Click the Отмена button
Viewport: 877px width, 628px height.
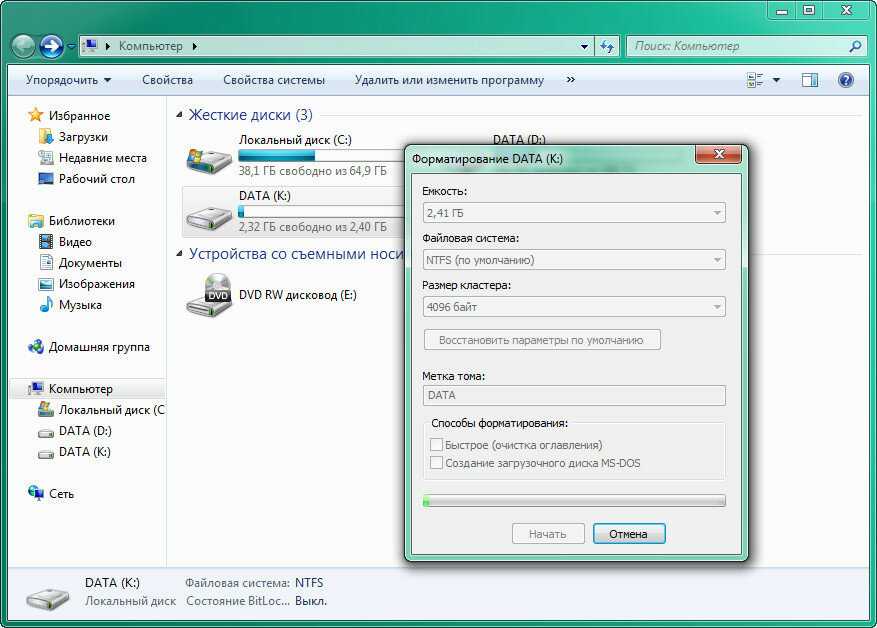pyautogui.click(x=629, y=534)
